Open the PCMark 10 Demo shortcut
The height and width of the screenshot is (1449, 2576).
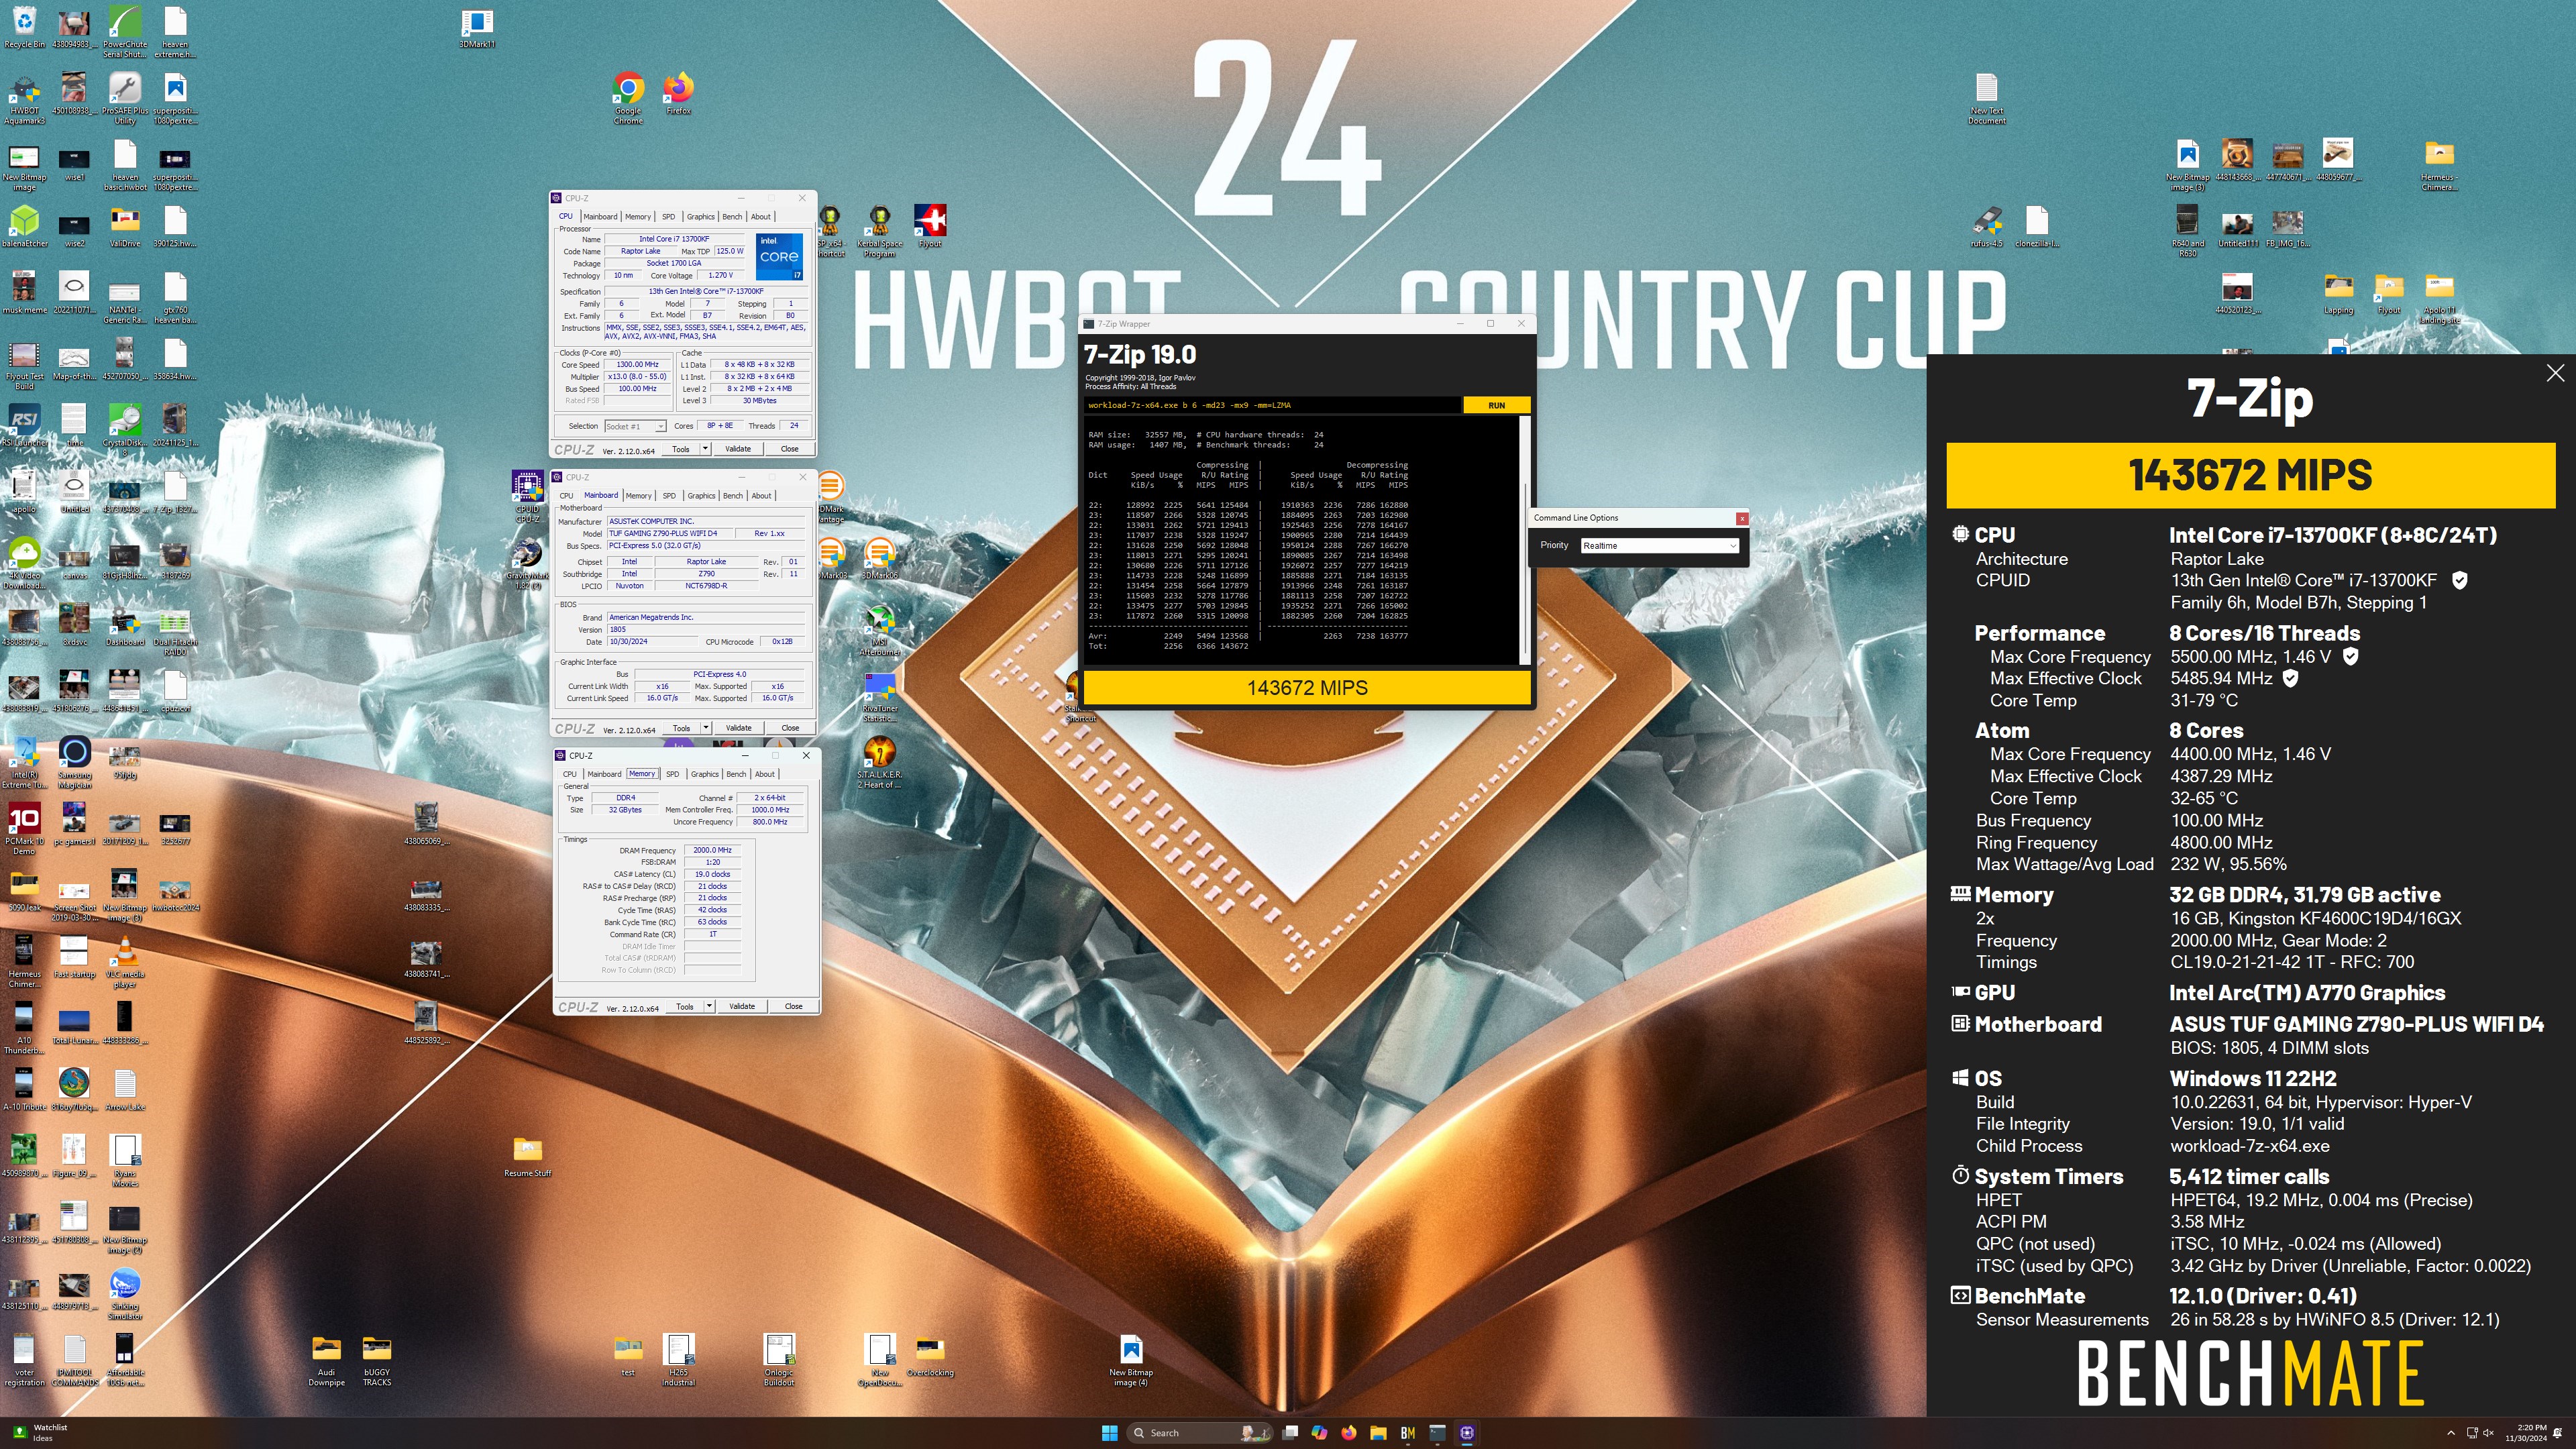tap(24, 829)
